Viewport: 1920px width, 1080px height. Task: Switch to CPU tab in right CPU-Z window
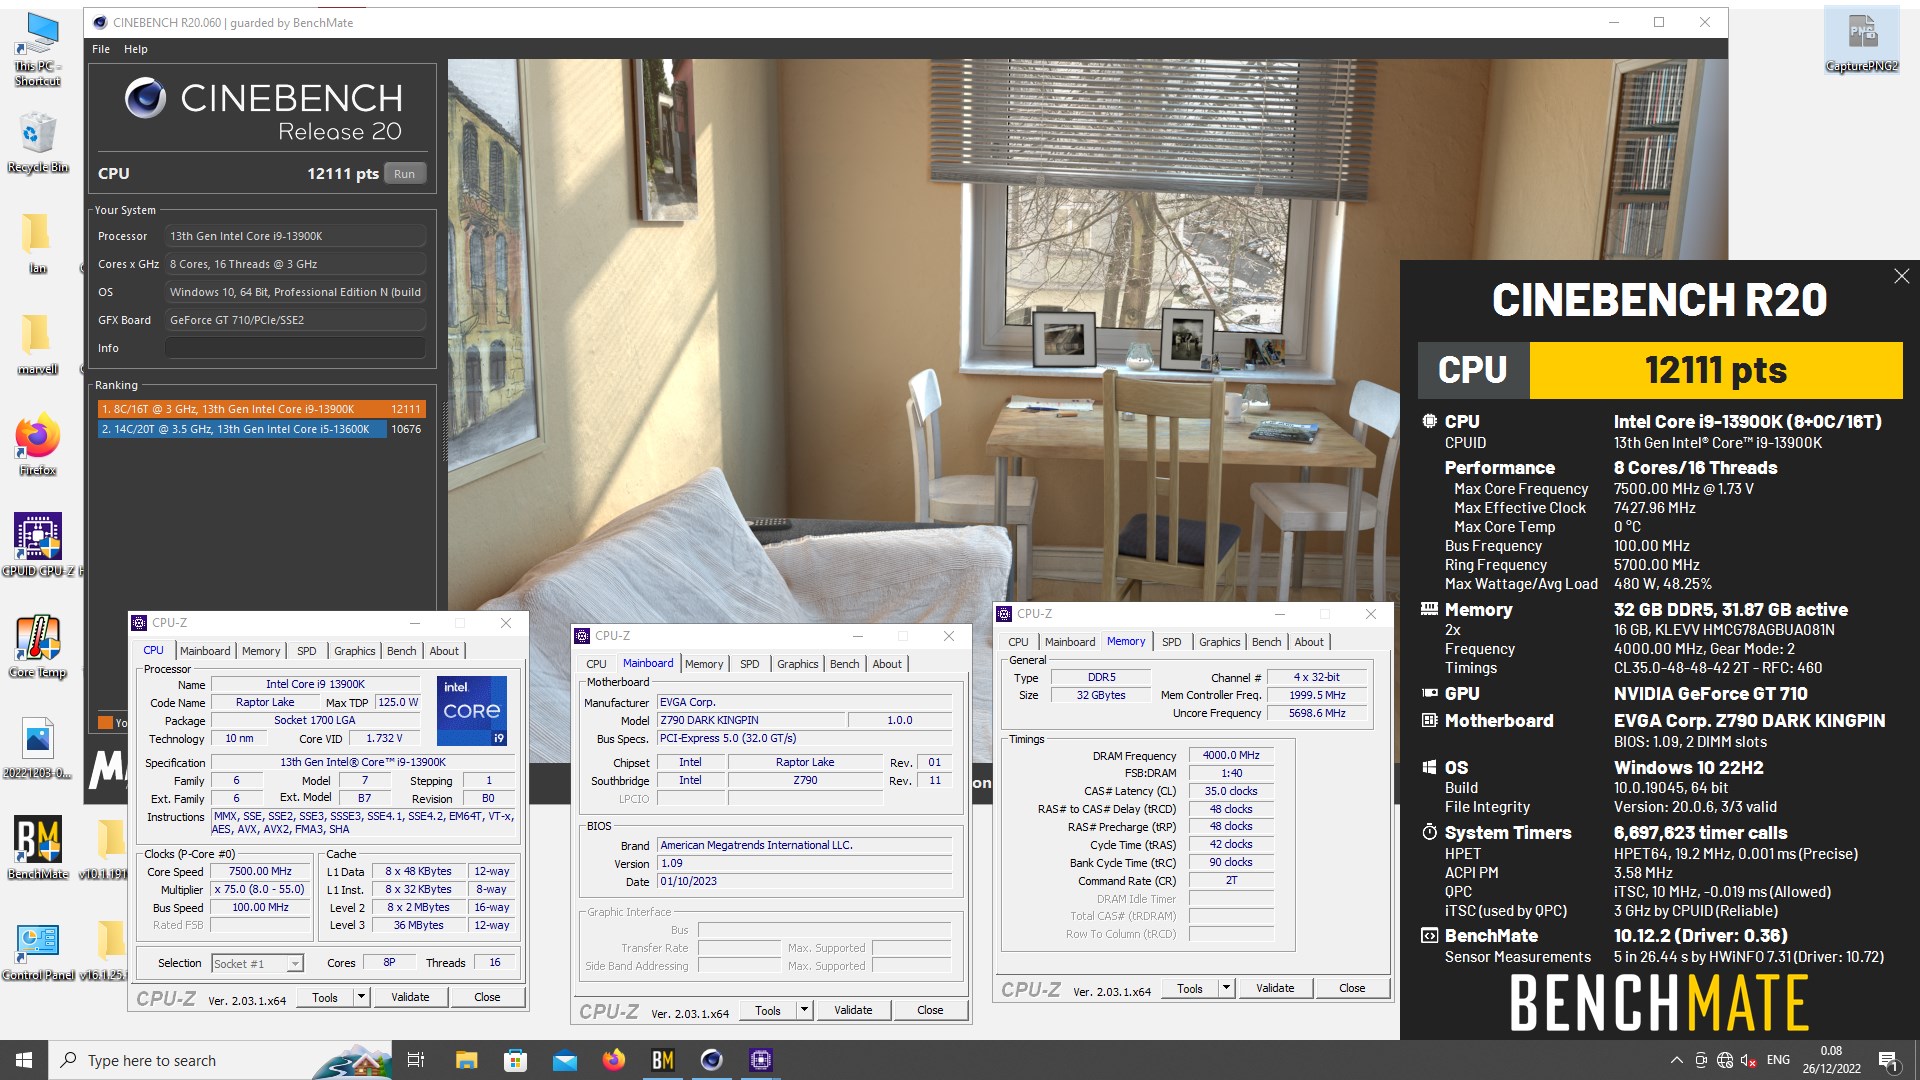click(x=1018, y=642)
